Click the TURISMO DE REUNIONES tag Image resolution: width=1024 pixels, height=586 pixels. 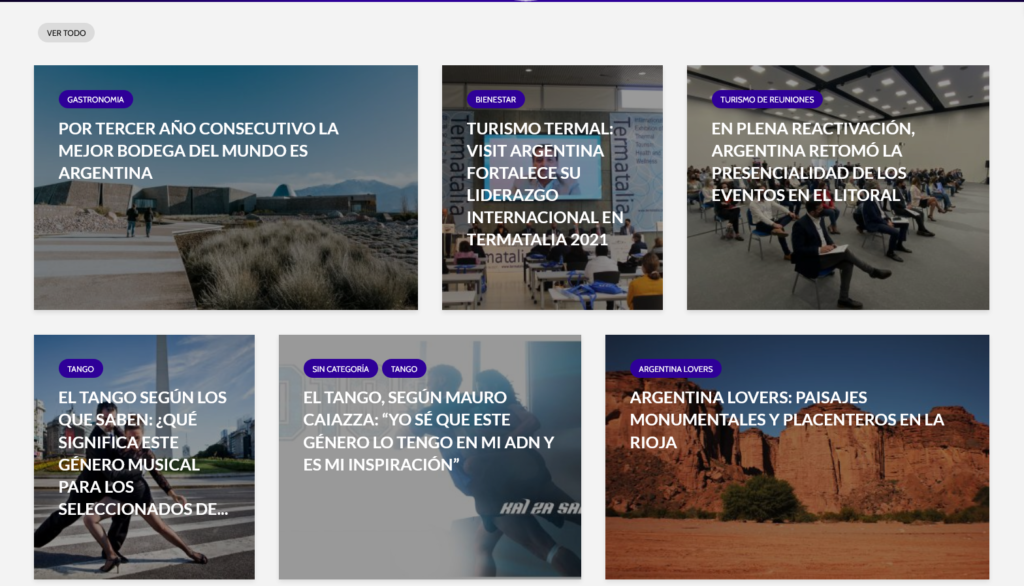point(767,100)
